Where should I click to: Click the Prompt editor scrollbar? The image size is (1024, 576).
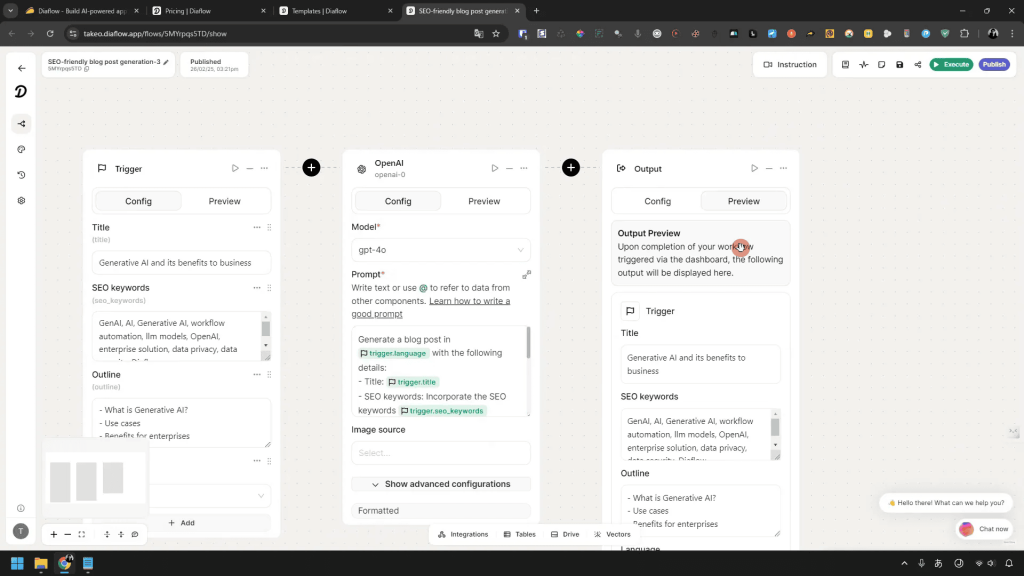pyautogui.click(x=528, y=343)
